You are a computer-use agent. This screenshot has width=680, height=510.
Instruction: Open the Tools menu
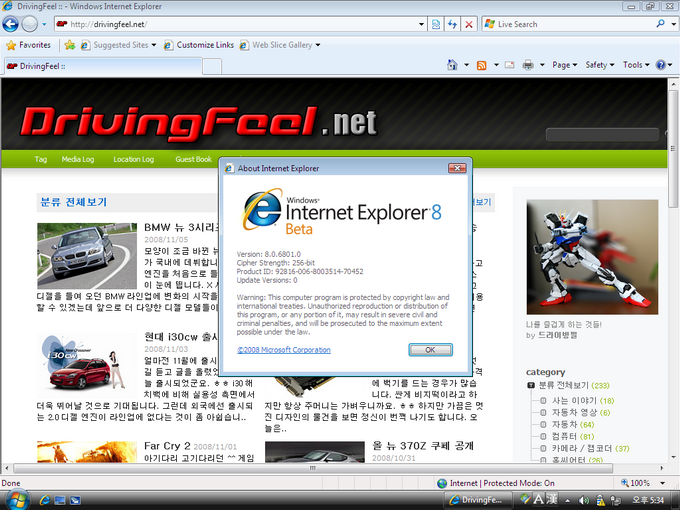(636, 65)
